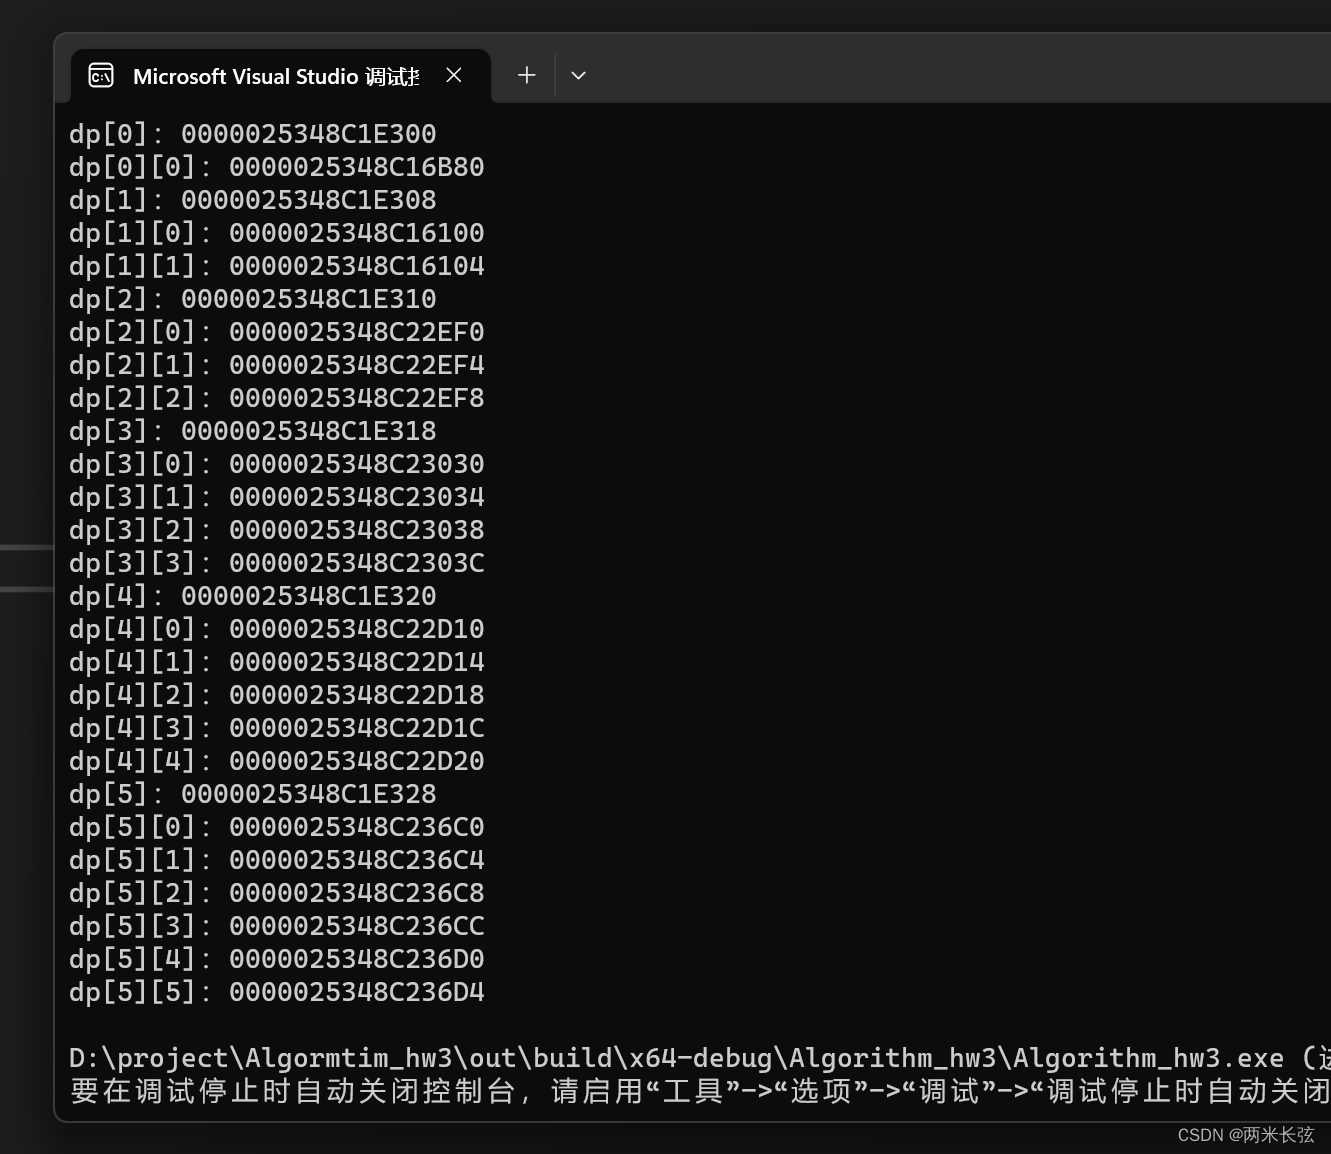Click the terminal icon on the tab
Screen dimensions: 1331x1154
coord(101,76)
